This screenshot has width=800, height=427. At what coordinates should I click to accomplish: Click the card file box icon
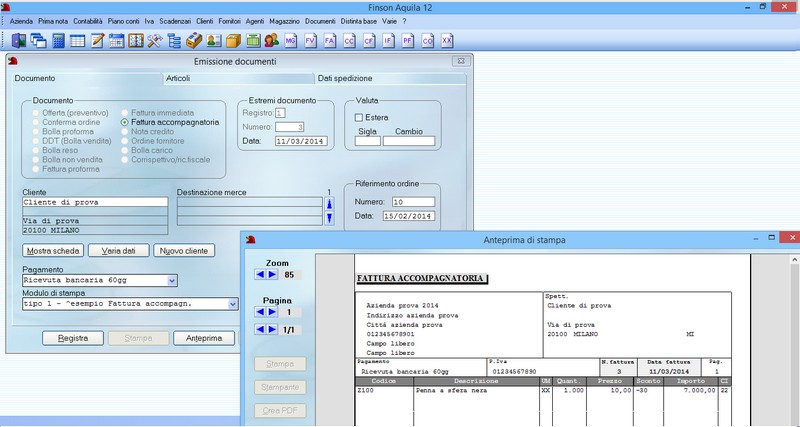(x=194, y=41)
